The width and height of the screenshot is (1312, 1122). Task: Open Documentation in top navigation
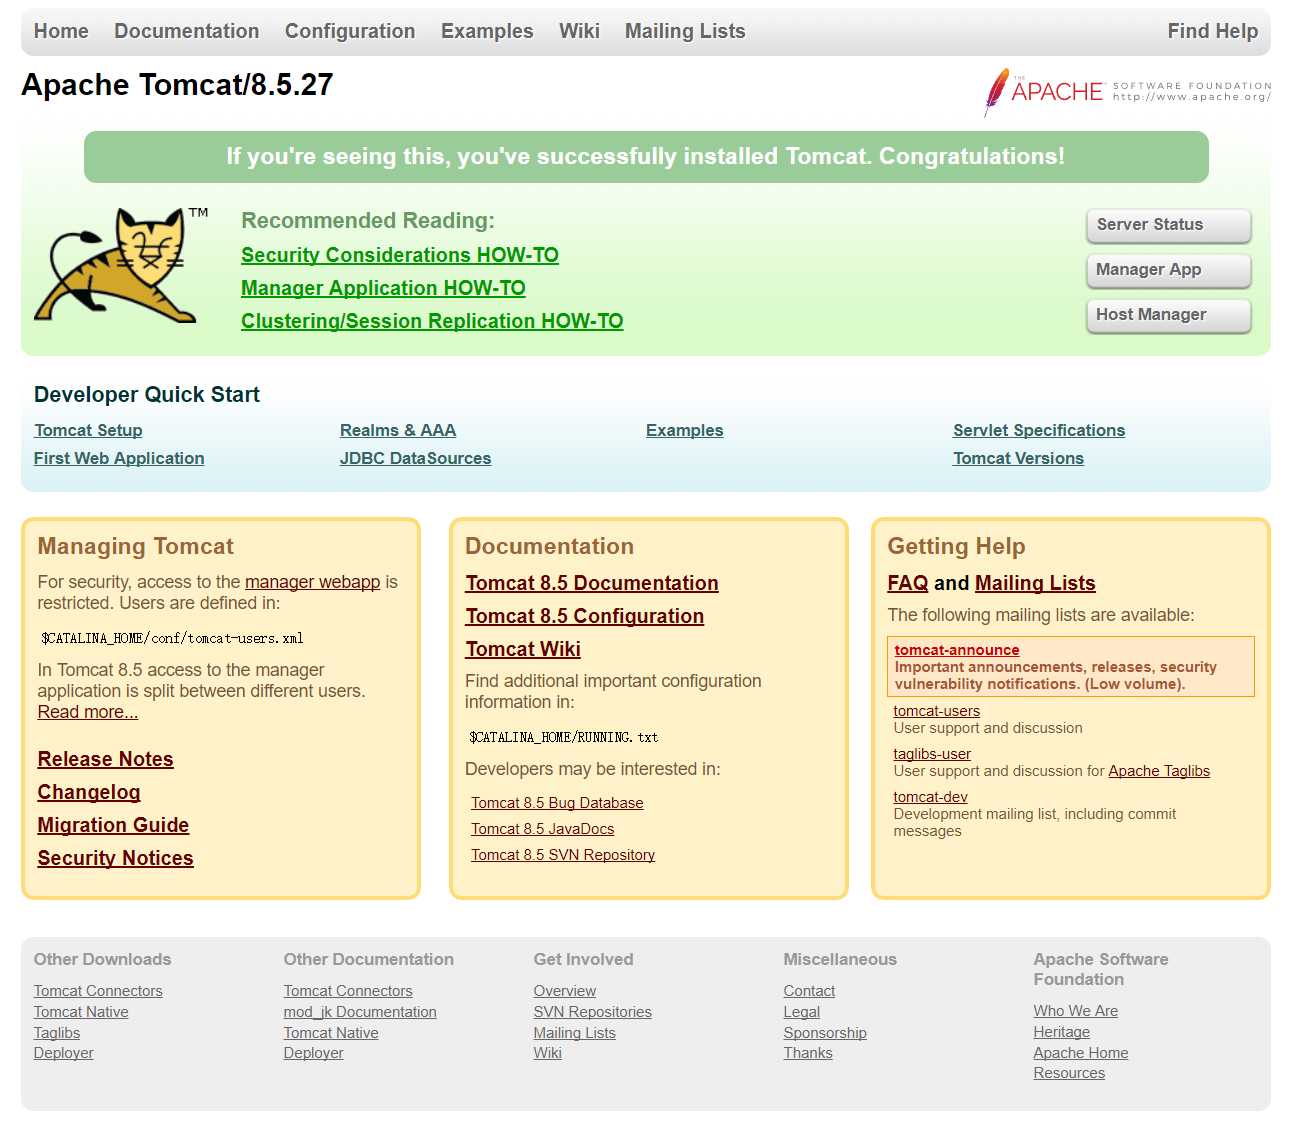(186, 31)
